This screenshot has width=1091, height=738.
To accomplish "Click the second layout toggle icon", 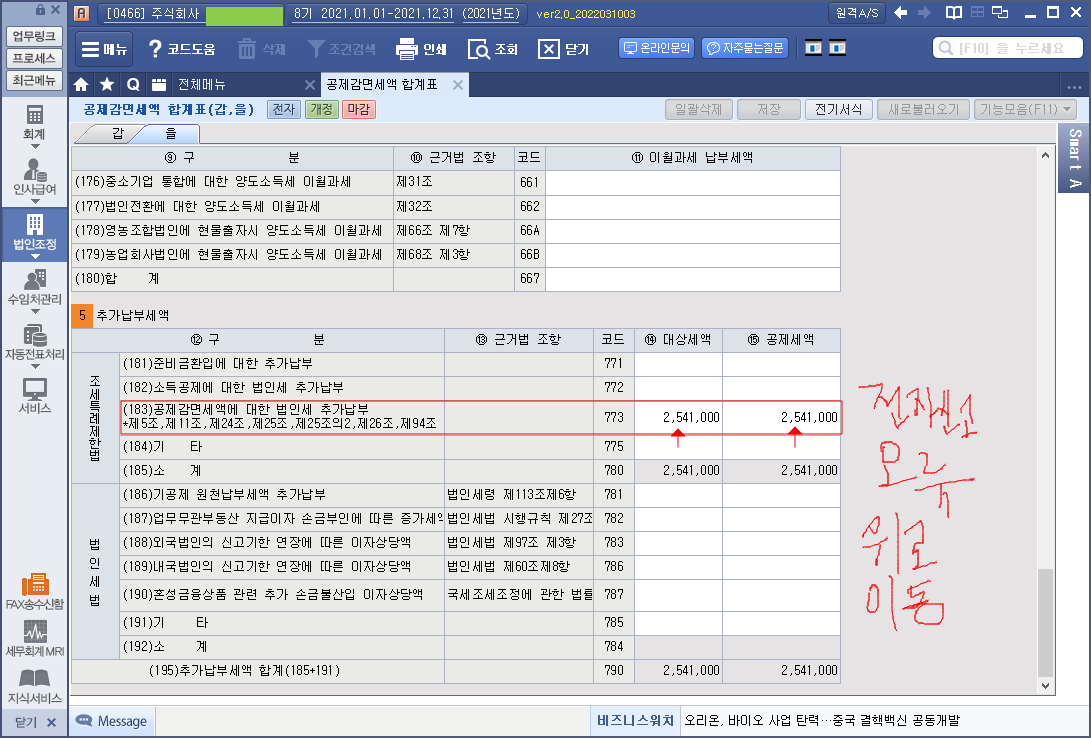I will pos(837,48).
